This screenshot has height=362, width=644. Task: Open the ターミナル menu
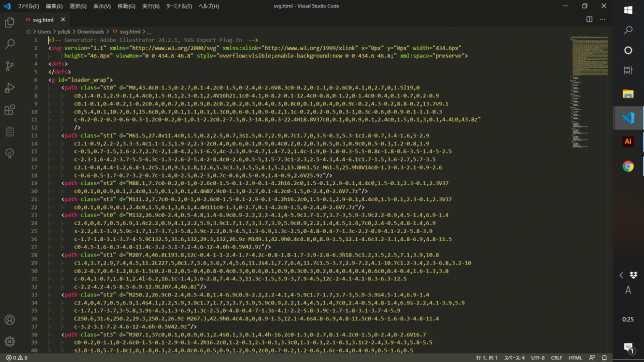pyautogui.click(x=179, y=6)
